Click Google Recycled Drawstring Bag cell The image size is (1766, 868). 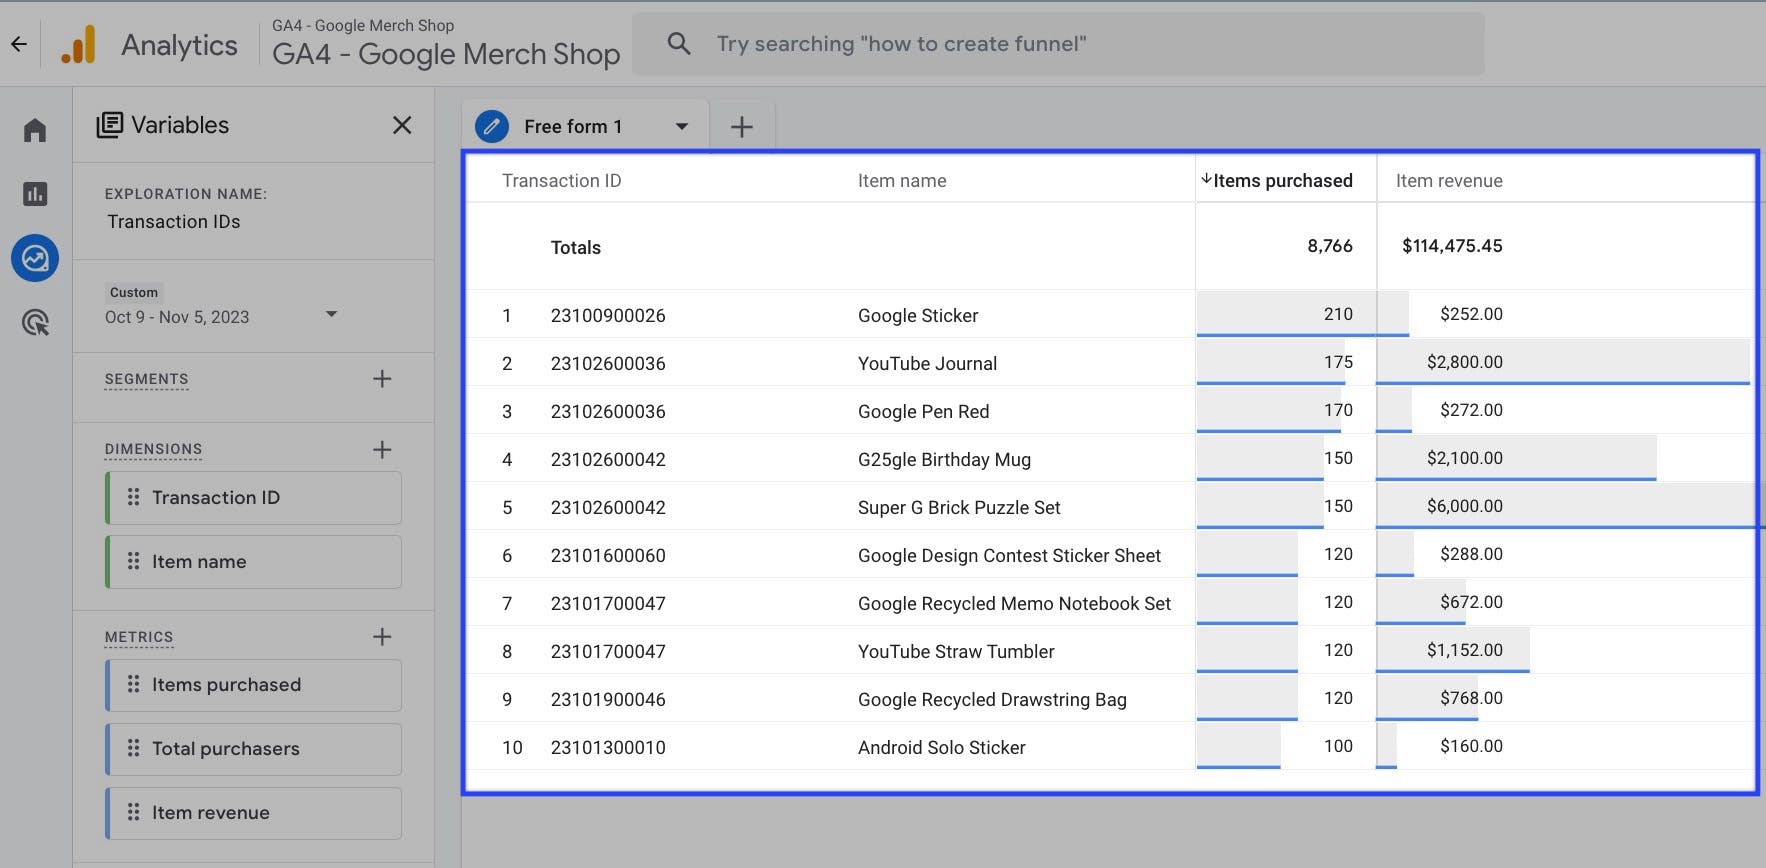click(x=992, y=700)
